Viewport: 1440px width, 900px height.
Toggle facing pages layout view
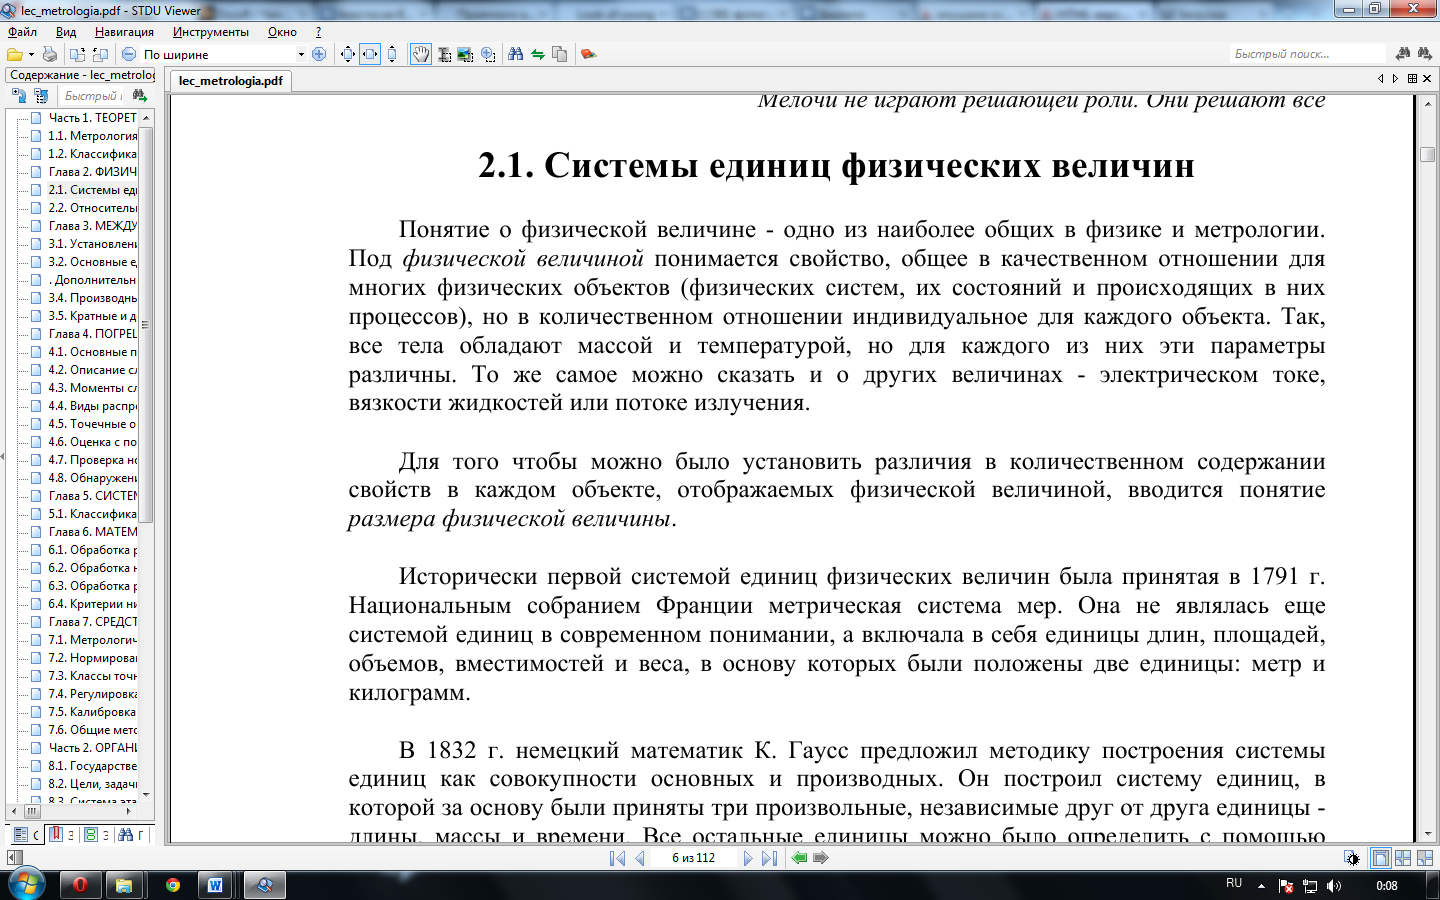(x=1403, y=858)
